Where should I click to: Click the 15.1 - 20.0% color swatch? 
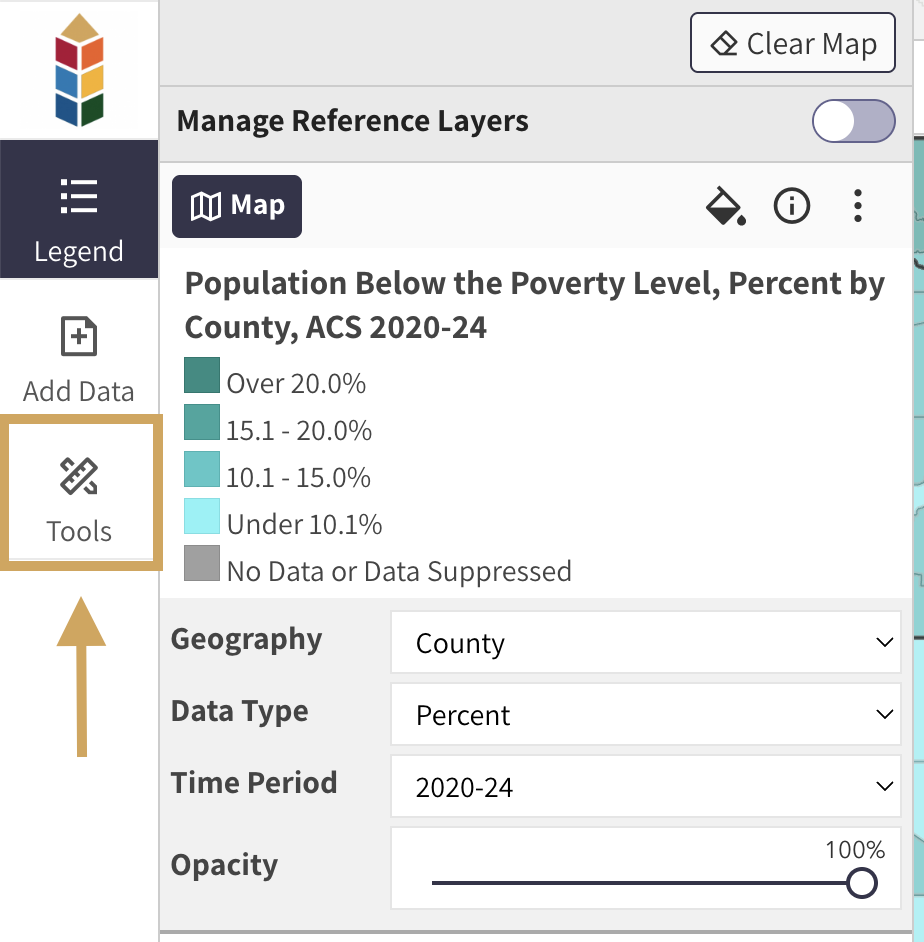tap(202, 422)
